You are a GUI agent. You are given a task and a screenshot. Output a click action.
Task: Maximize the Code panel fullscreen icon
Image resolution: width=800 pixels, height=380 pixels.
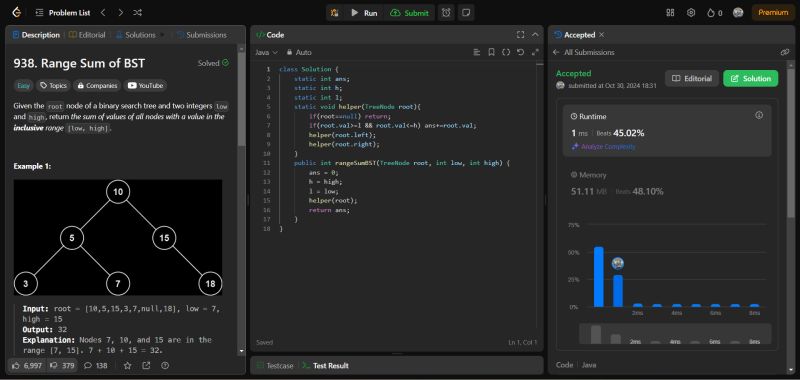click(x=520, y=35)
